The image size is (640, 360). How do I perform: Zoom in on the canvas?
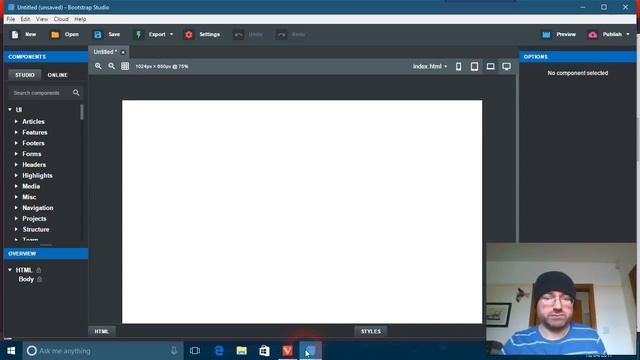coord(98,66)
